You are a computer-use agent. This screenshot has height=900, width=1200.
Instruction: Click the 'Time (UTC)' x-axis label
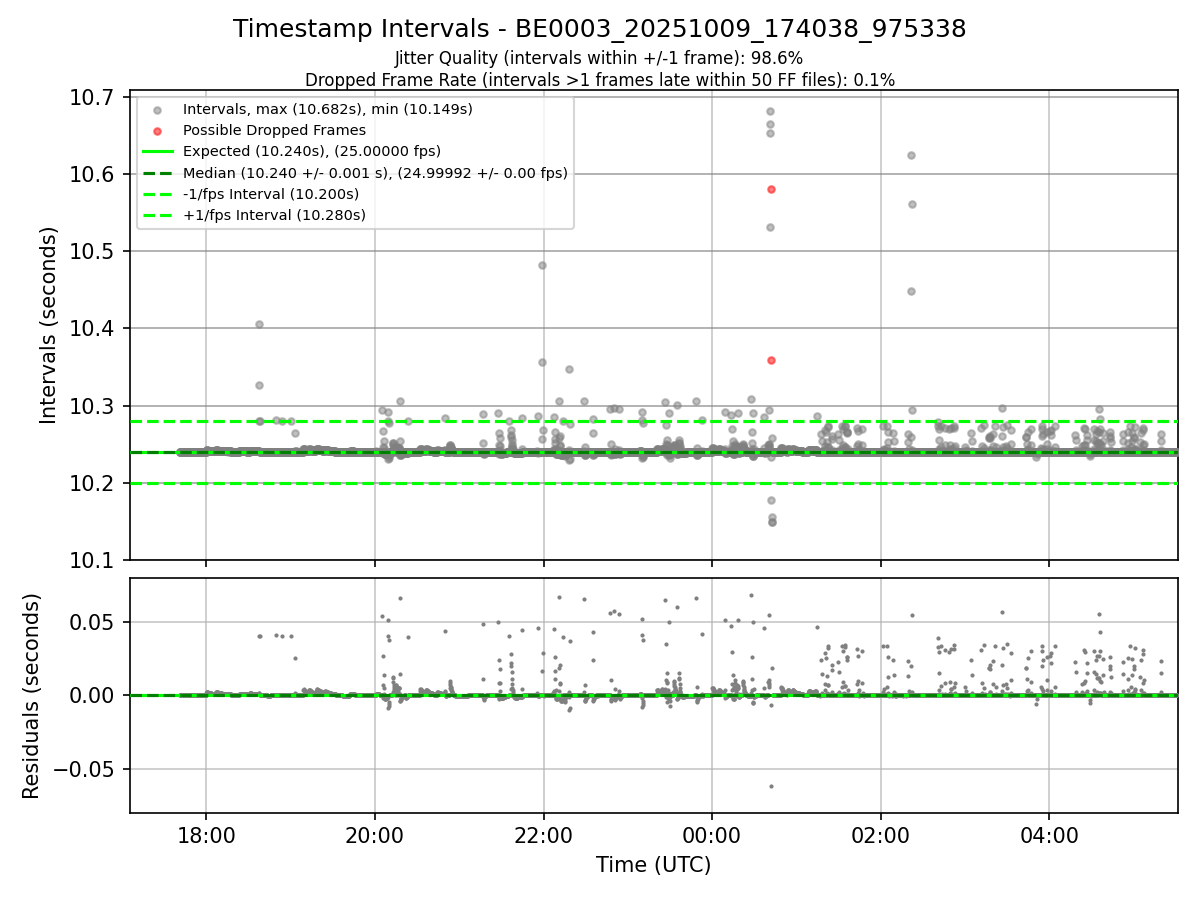pyautogui.click(x=654, y=865)
